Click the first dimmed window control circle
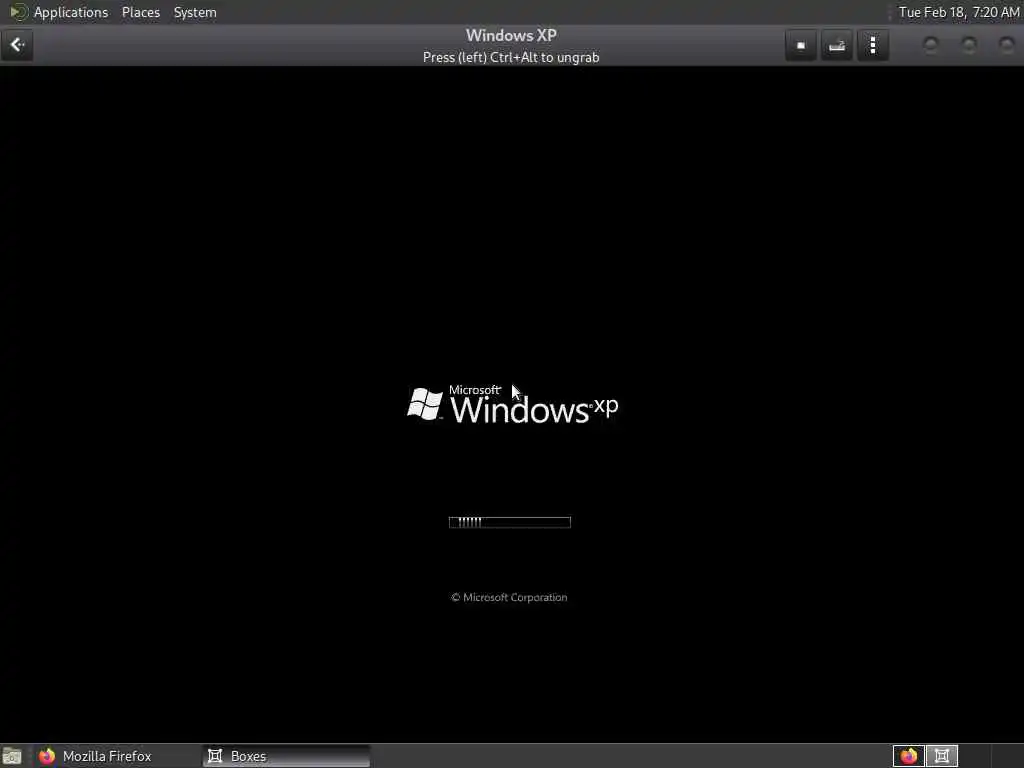 tap(931, 44)
